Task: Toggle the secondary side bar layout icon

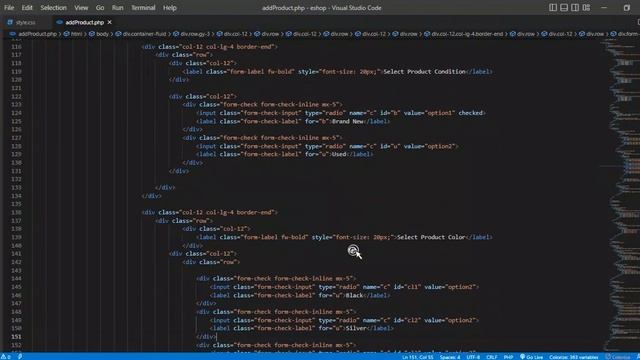Action: (x=575, y=7)
